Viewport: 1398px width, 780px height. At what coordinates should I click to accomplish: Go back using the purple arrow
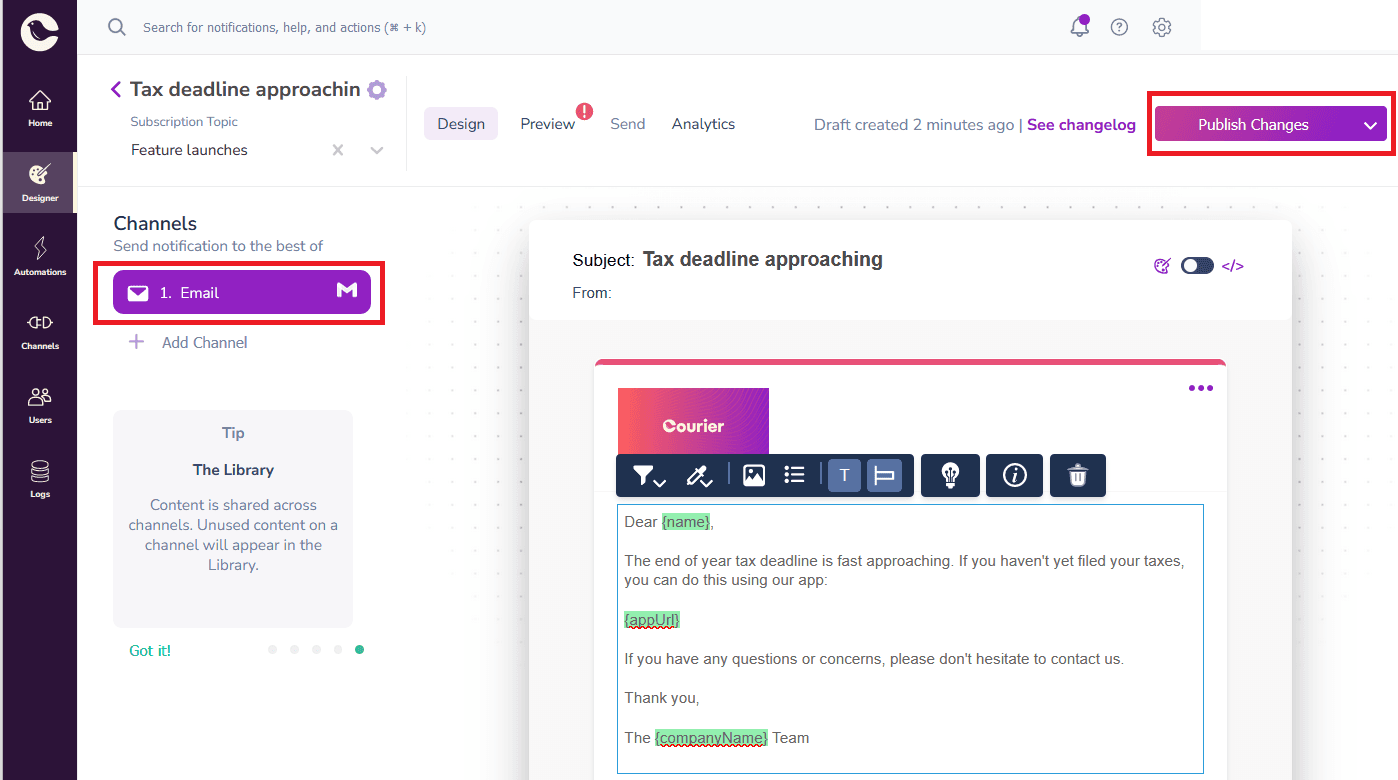tap(116, 89)
